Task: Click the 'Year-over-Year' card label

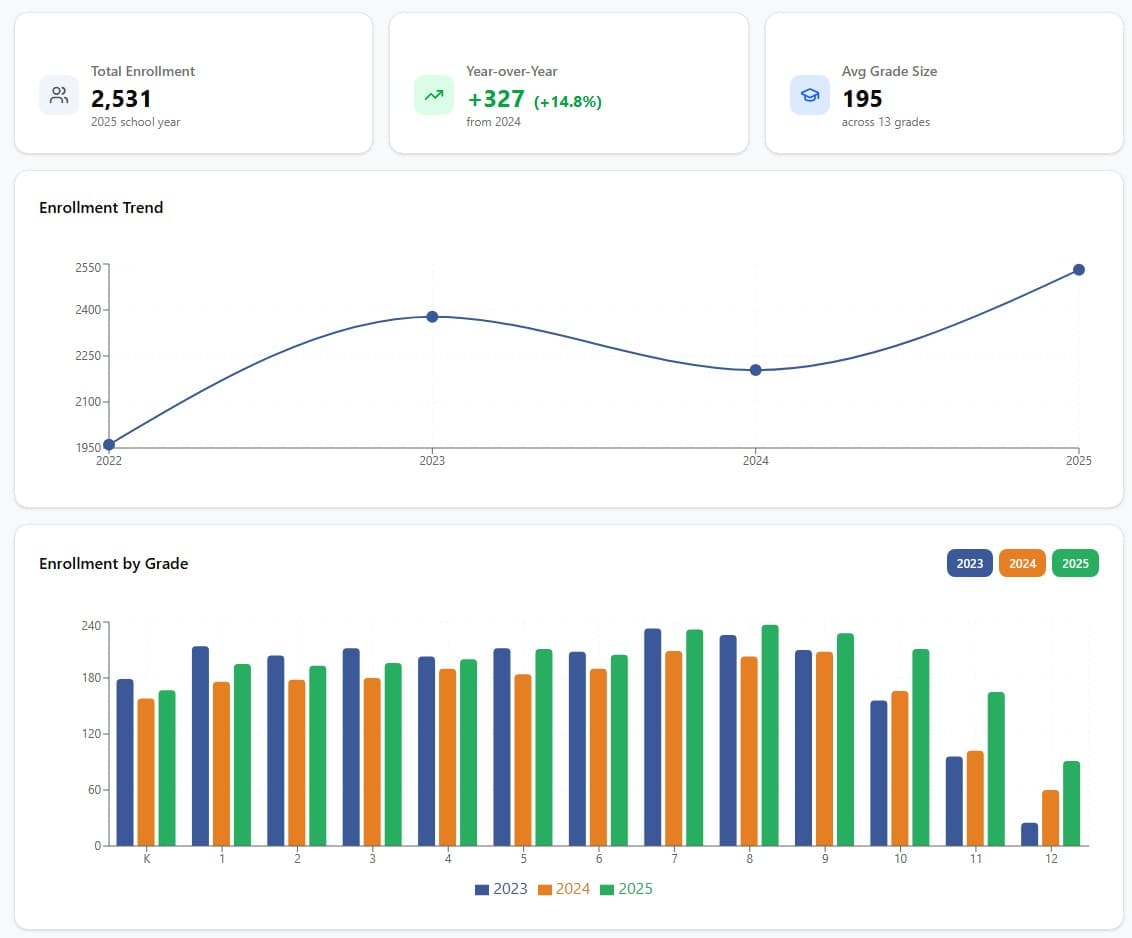Action: pyautogui.click(x=512, y=71)
